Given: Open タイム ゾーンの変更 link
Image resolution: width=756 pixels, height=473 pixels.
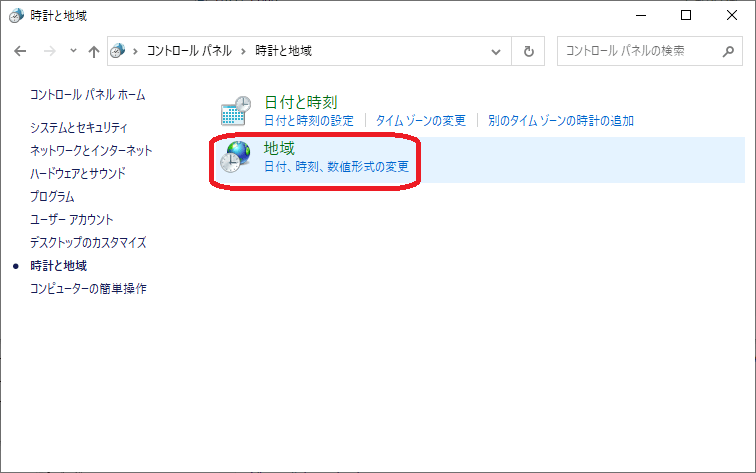Looking at the screenshot, I should coord(420,120).
